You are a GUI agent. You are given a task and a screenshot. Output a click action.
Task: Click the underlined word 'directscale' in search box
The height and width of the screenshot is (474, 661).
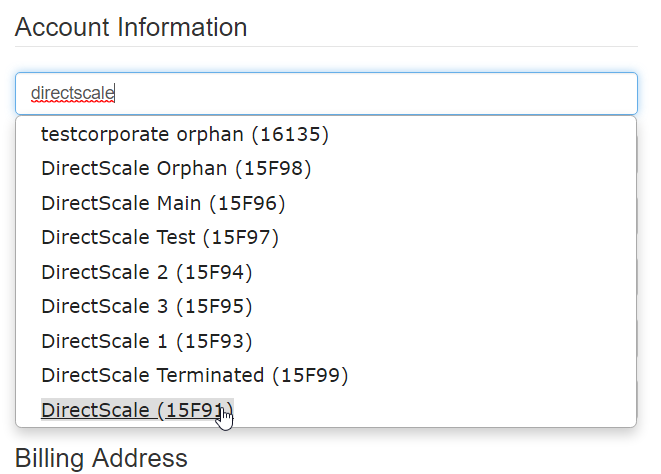click(73, 93)
